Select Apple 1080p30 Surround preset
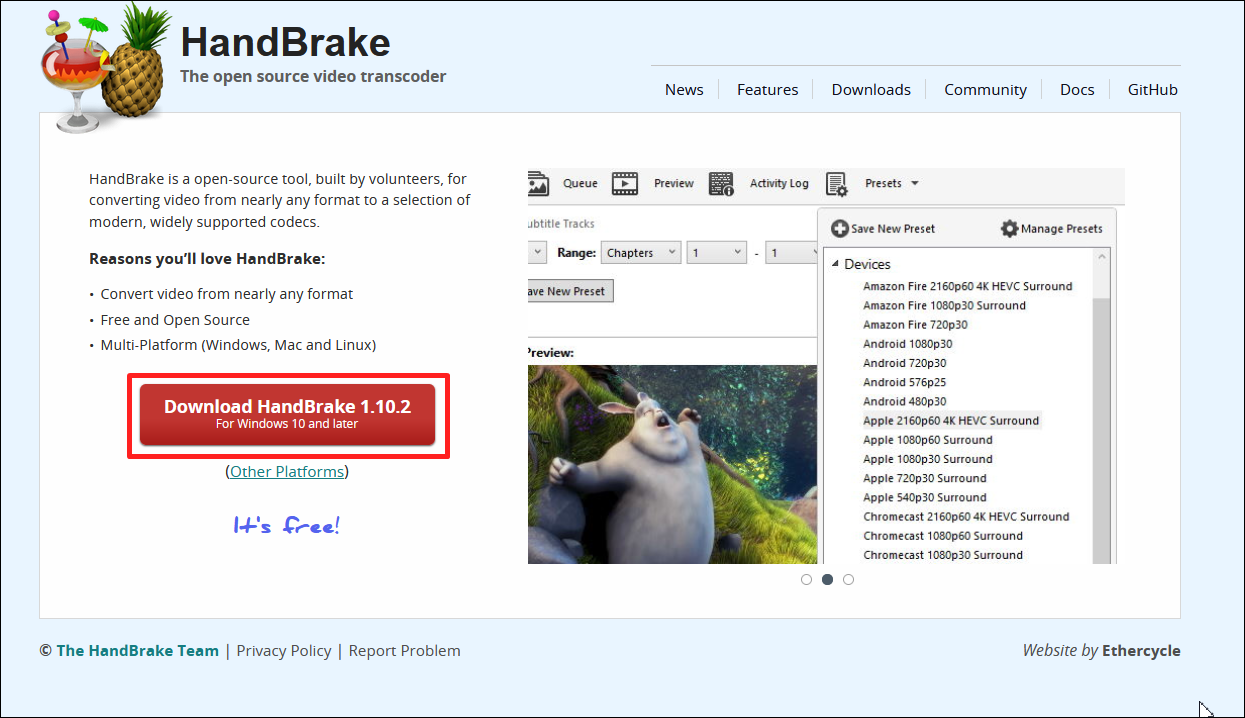Screen dimensions: 1245x718 click(928, 459)
